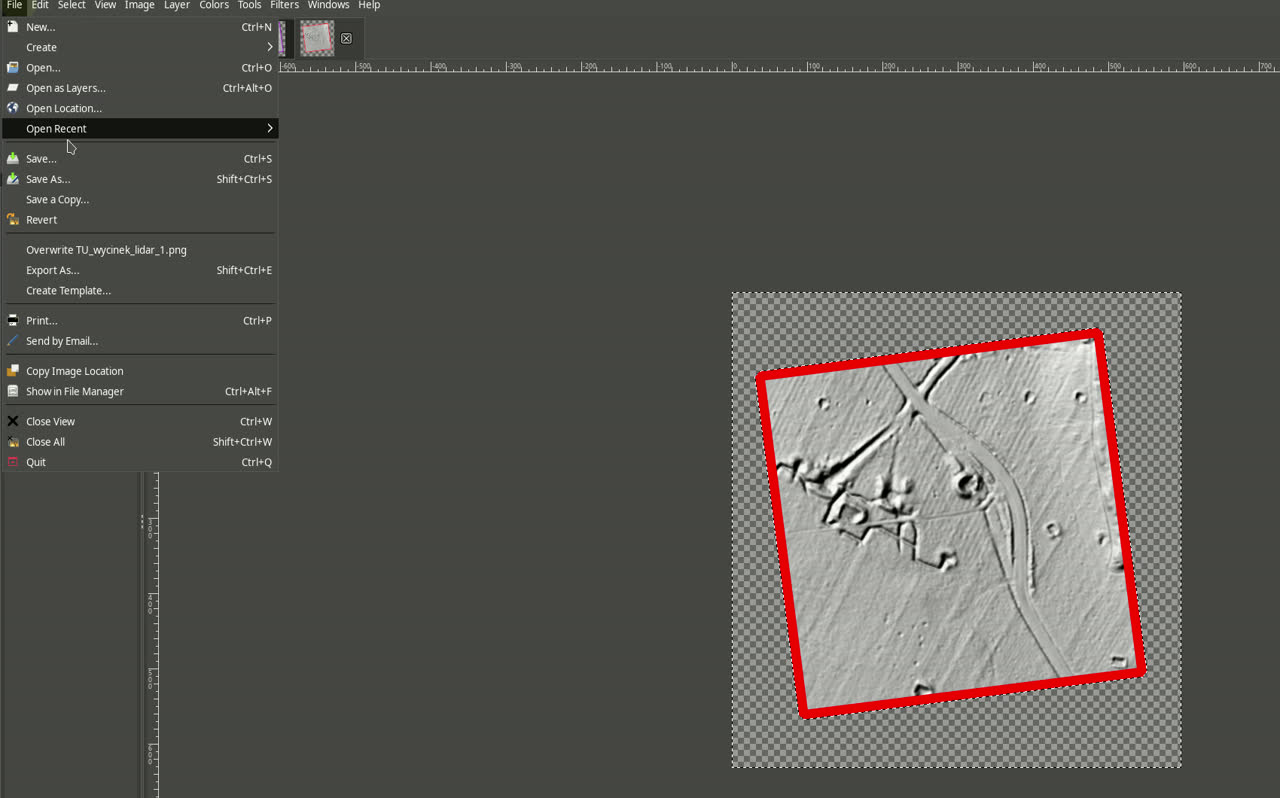1280x798 pixels.
Task: Expand the Open Recent submenu
Action: pos(140,129)
